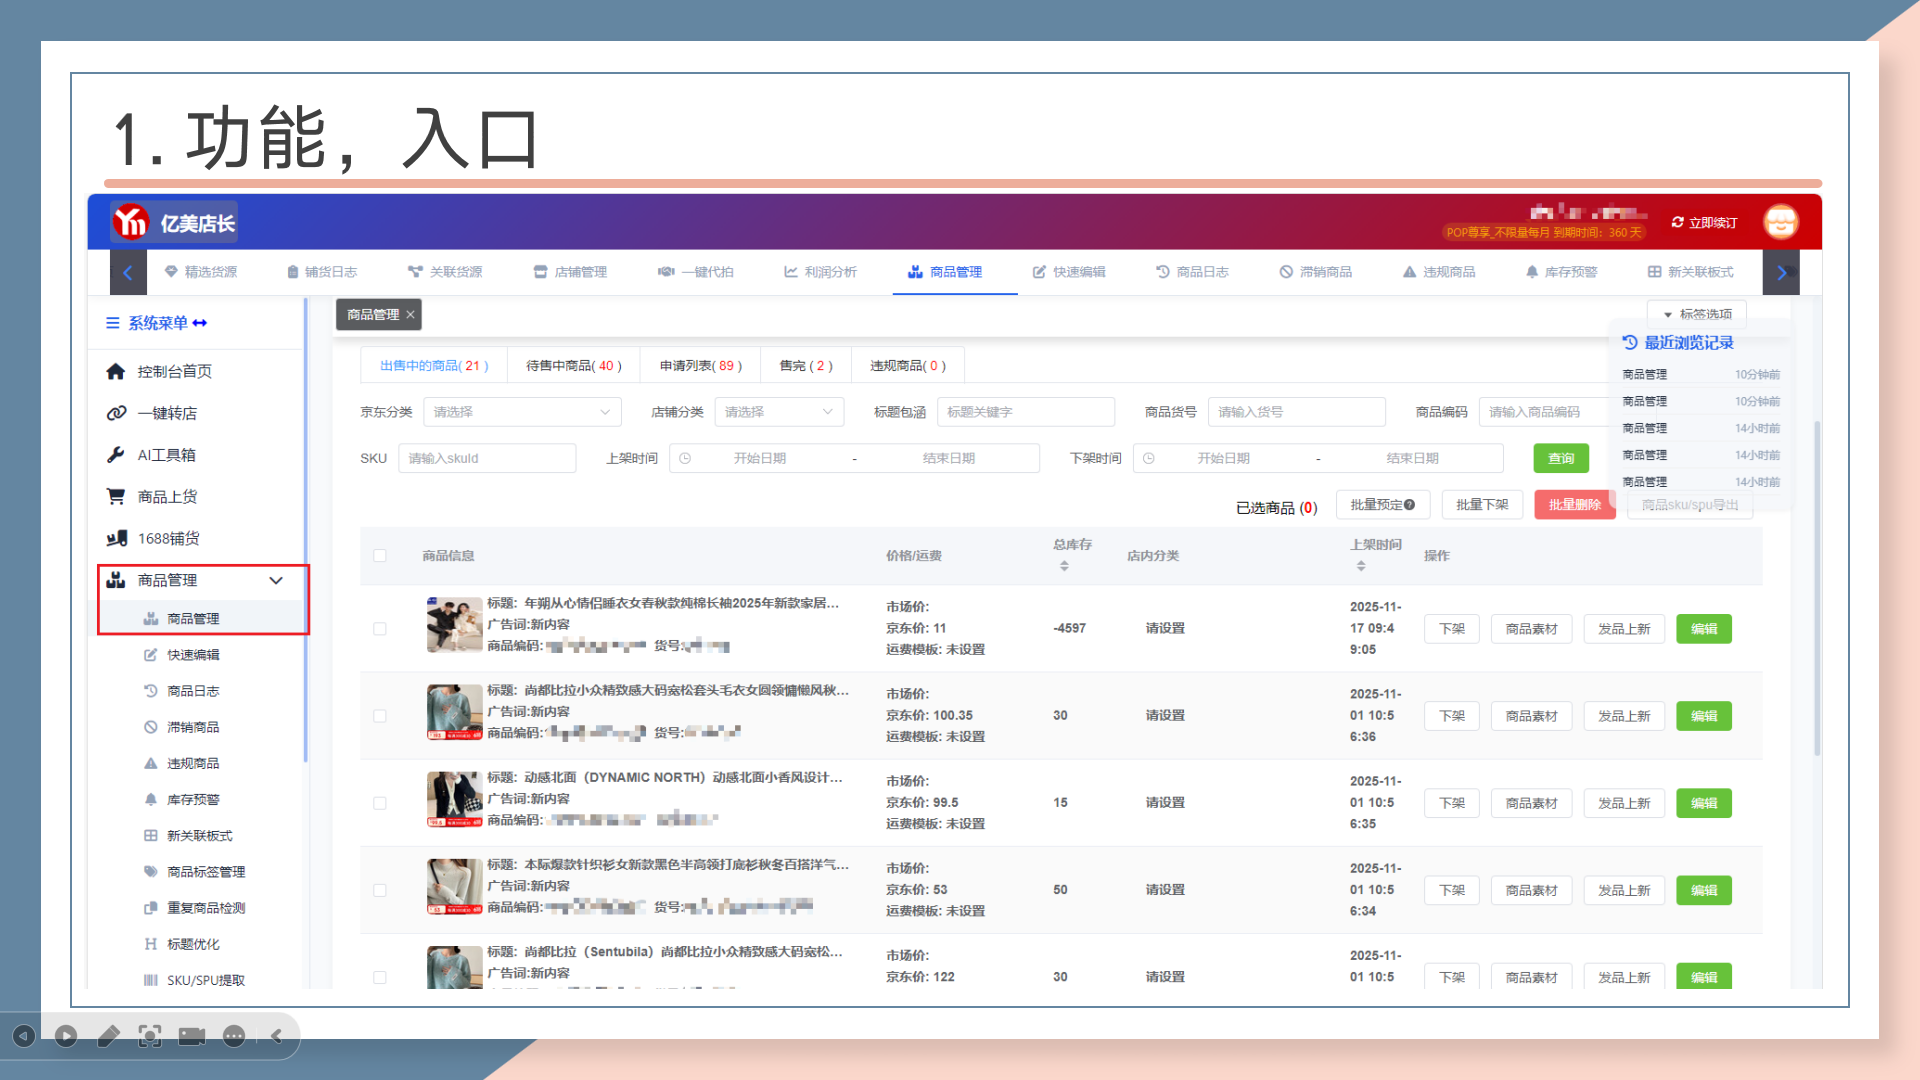The width and height of the screenshot is (1920, 1080).
Task: Check the select-all header checkbox
Action: pyautogui.click(x=380, y=556)
